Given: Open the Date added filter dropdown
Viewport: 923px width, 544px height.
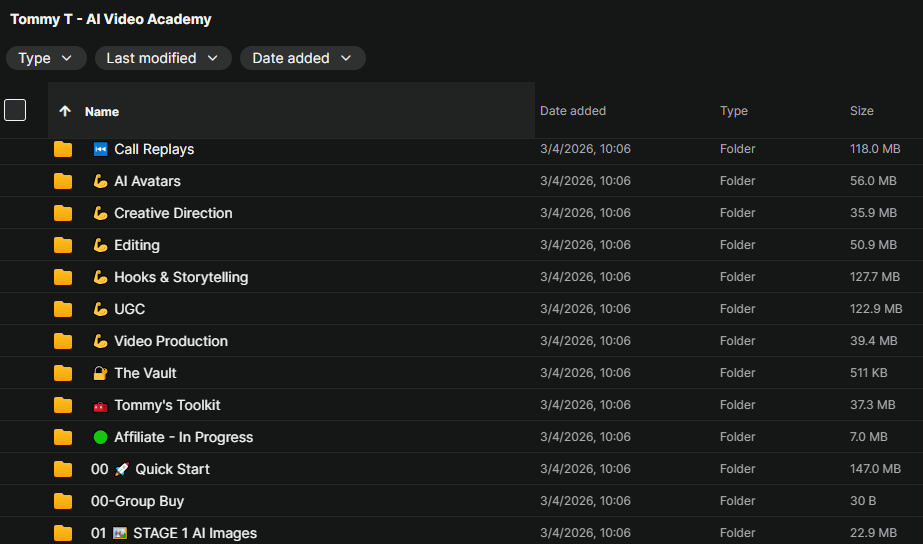Looking at the screenshot, I should (x=302, y=58).
